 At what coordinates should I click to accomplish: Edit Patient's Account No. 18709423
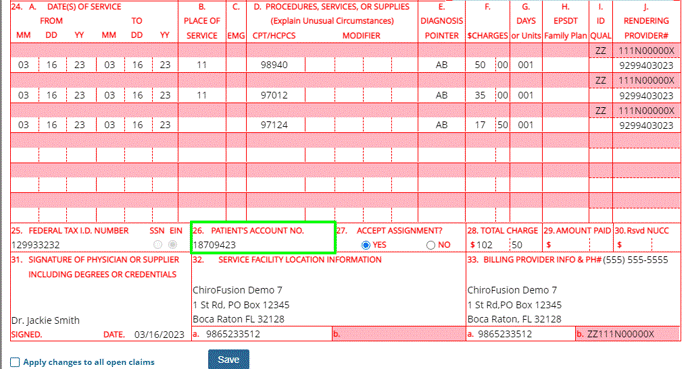(263, 245)
